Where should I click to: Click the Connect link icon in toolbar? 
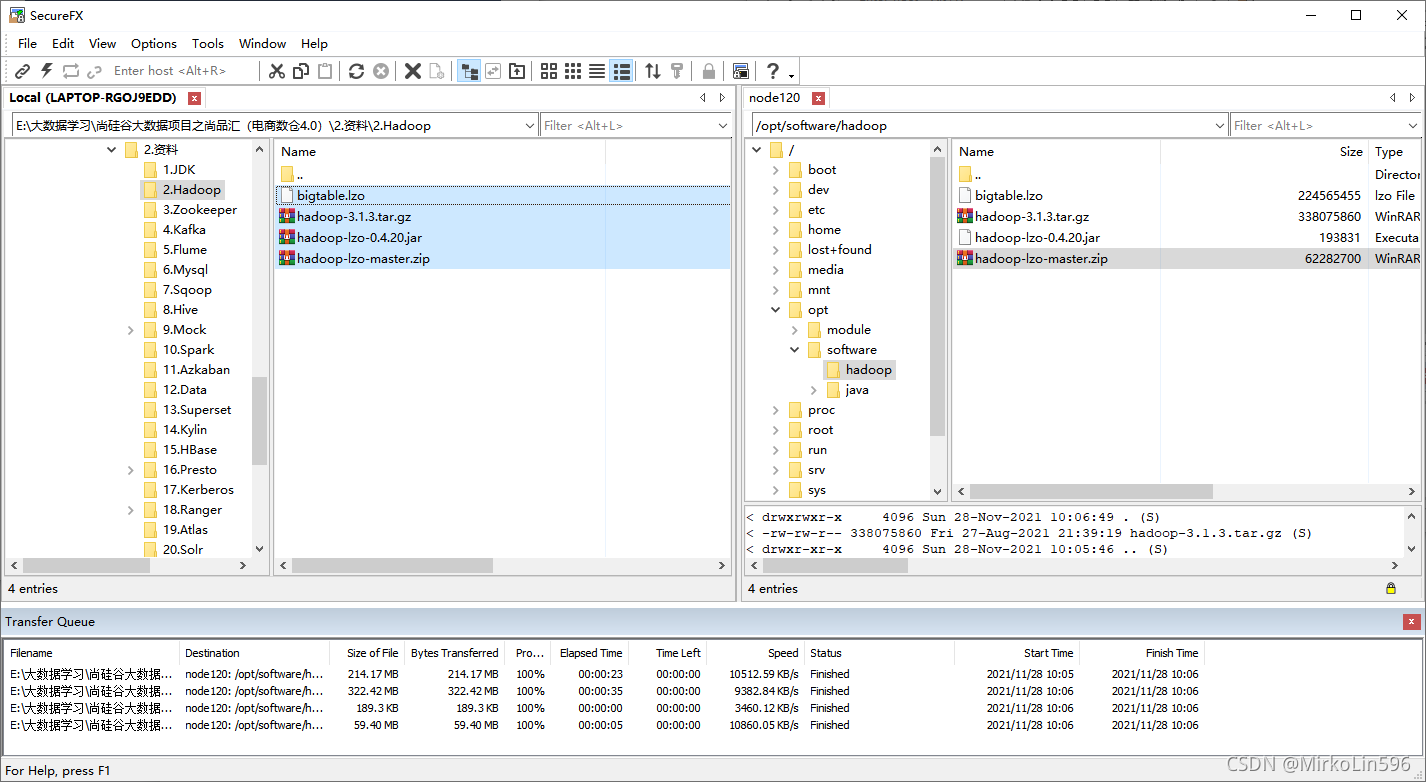coord(22,71)
